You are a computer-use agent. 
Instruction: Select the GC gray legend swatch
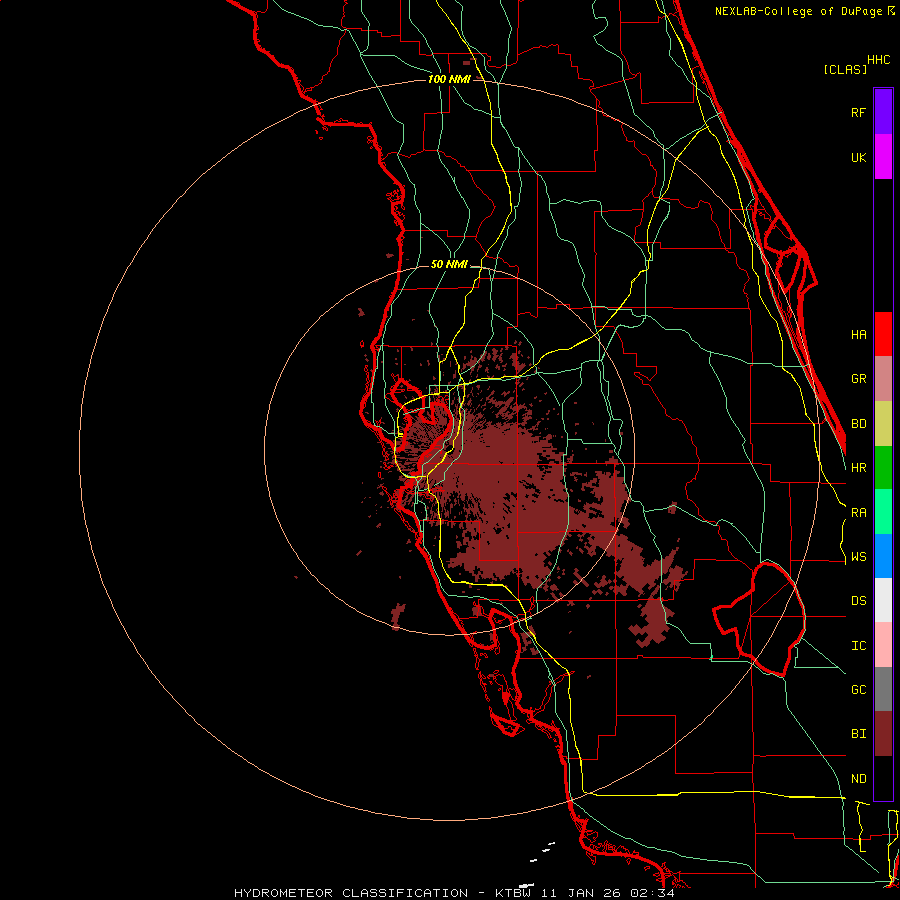click(883, 689)
